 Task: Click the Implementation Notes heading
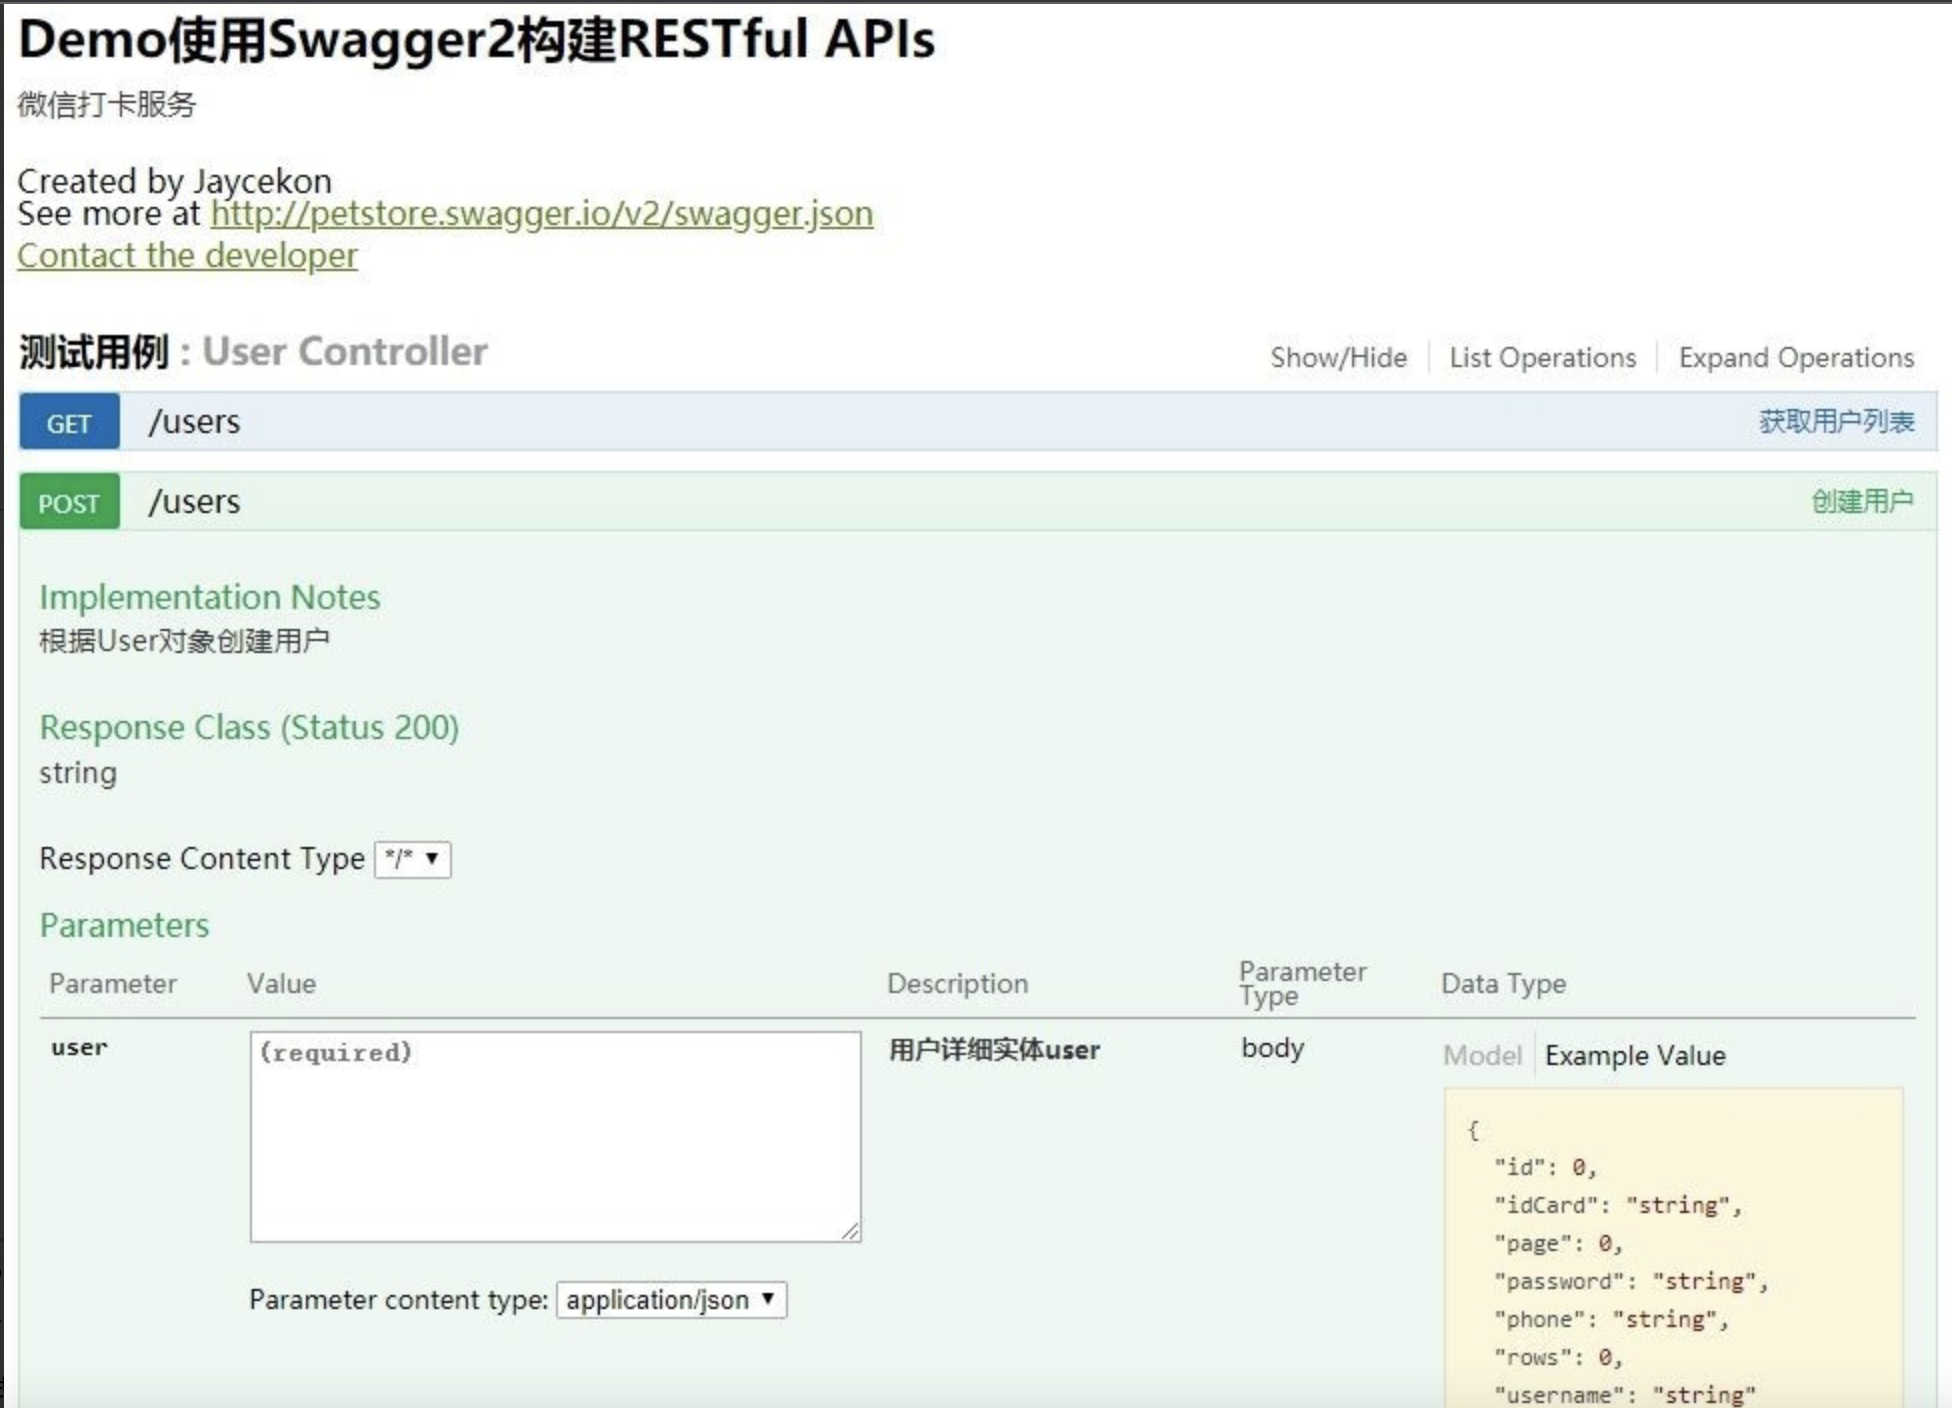pyautogui.click(x=210, y=597)
